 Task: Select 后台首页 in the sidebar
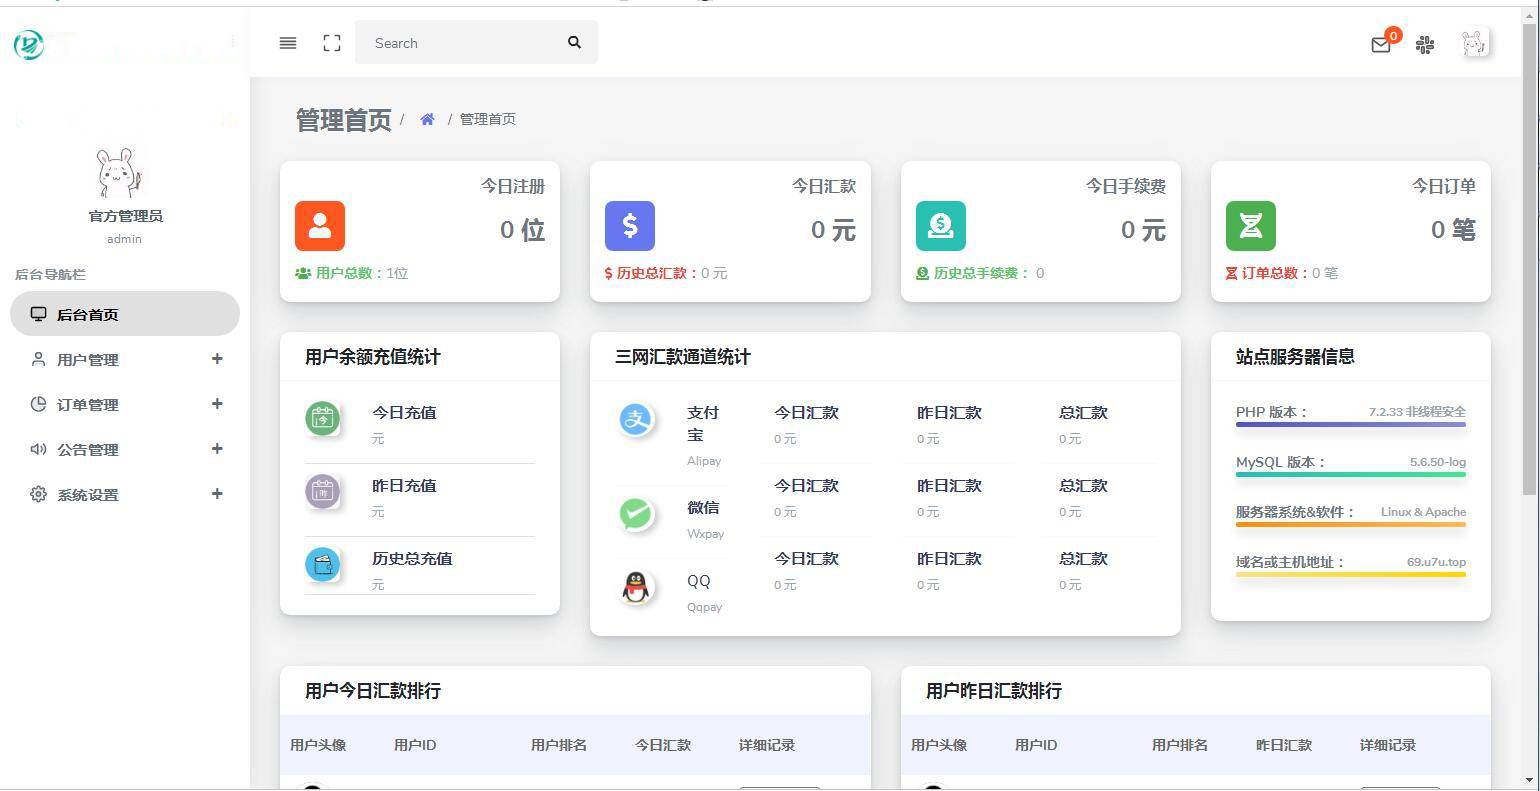[x=88, y=315]
